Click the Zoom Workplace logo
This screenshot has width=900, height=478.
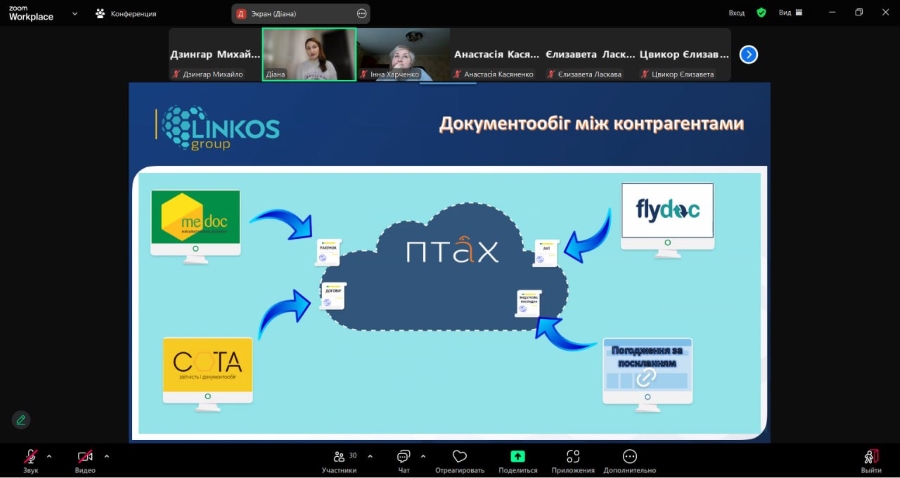[31, 13]
